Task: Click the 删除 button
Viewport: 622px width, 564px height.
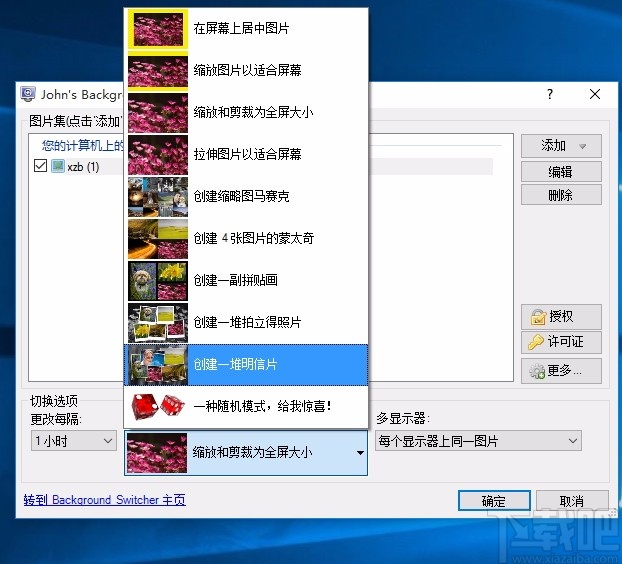Action: (561, 195)
